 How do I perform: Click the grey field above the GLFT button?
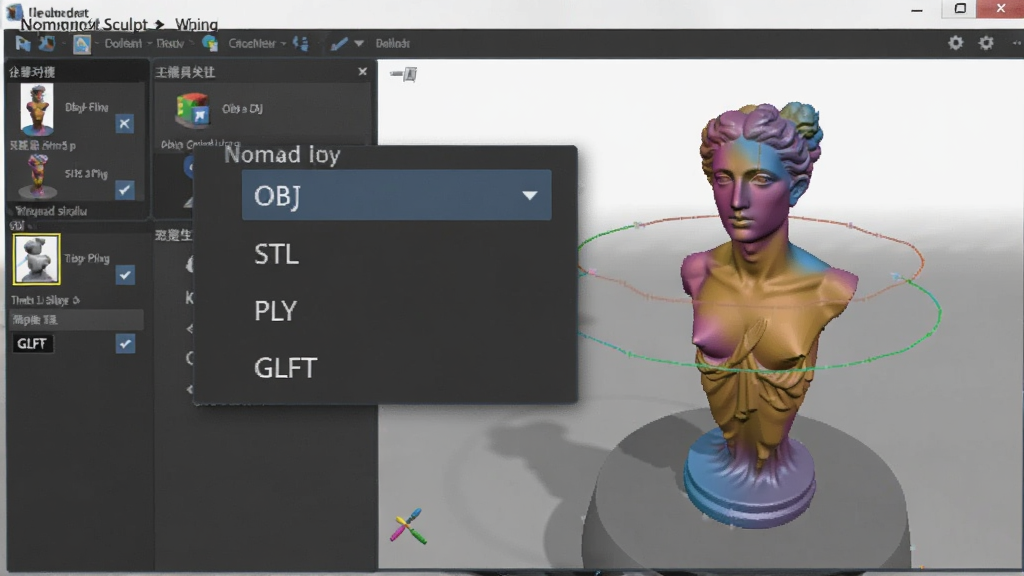[x=76, y=320]
